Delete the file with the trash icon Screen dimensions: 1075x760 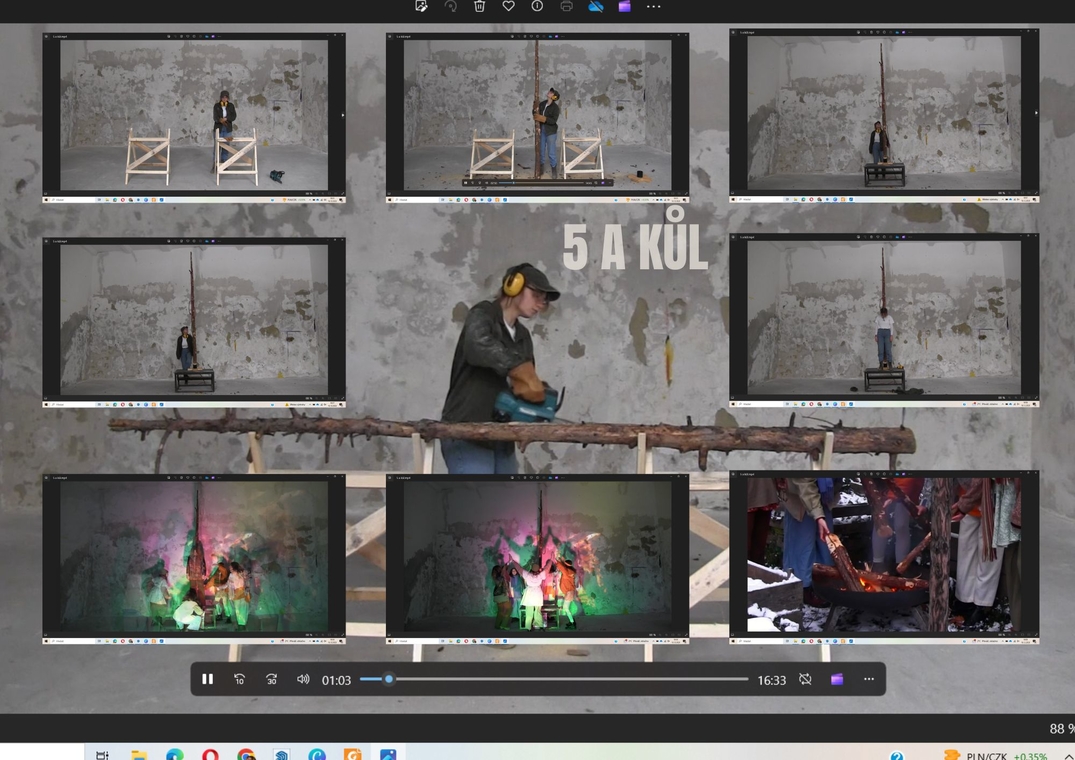479,6
